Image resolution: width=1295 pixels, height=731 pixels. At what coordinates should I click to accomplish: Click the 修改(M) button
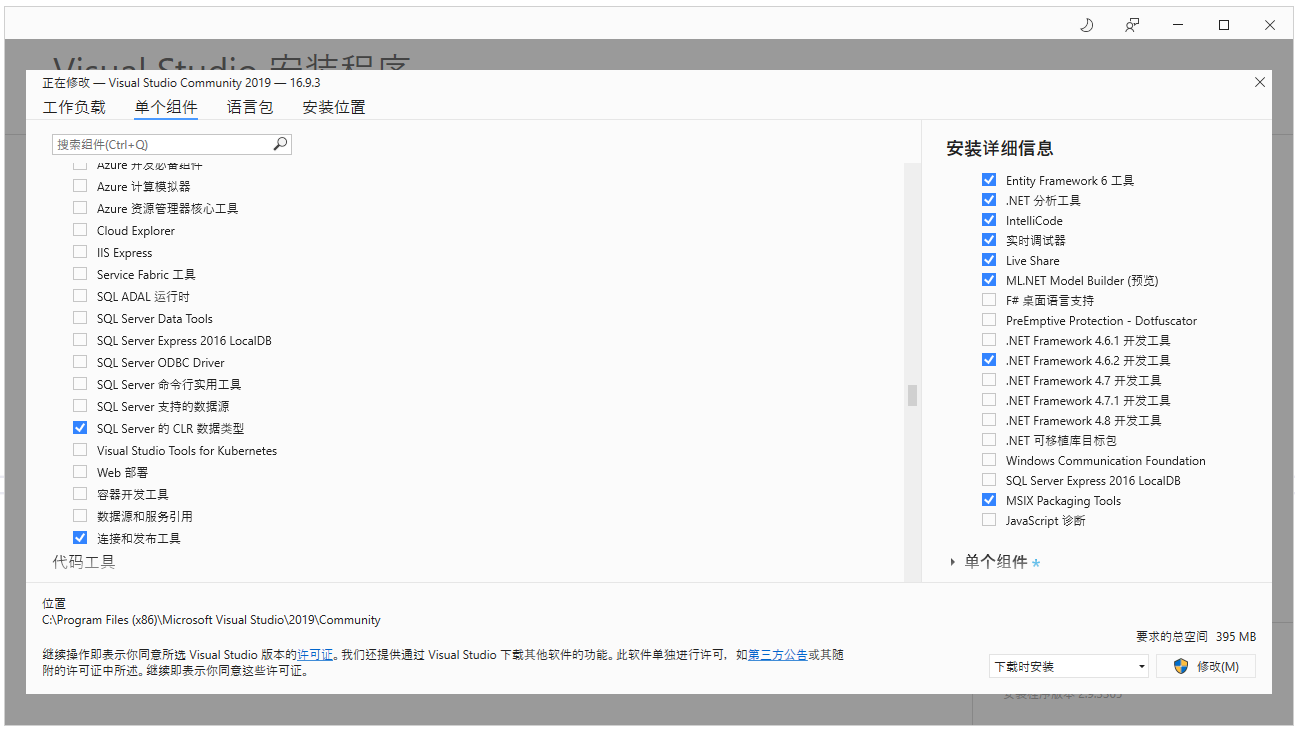[1206, 666]
